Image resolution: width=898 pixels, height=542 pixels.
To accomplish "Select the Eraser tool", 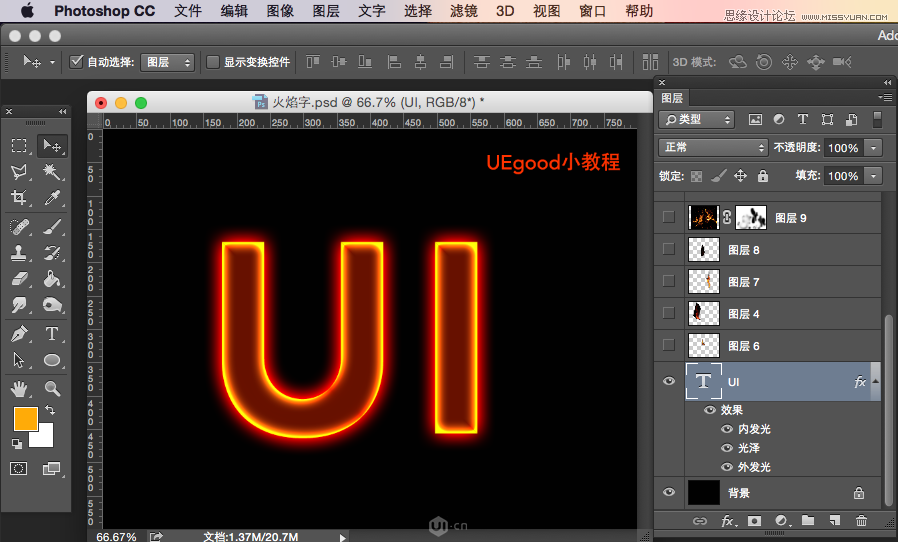I will 19,279.
